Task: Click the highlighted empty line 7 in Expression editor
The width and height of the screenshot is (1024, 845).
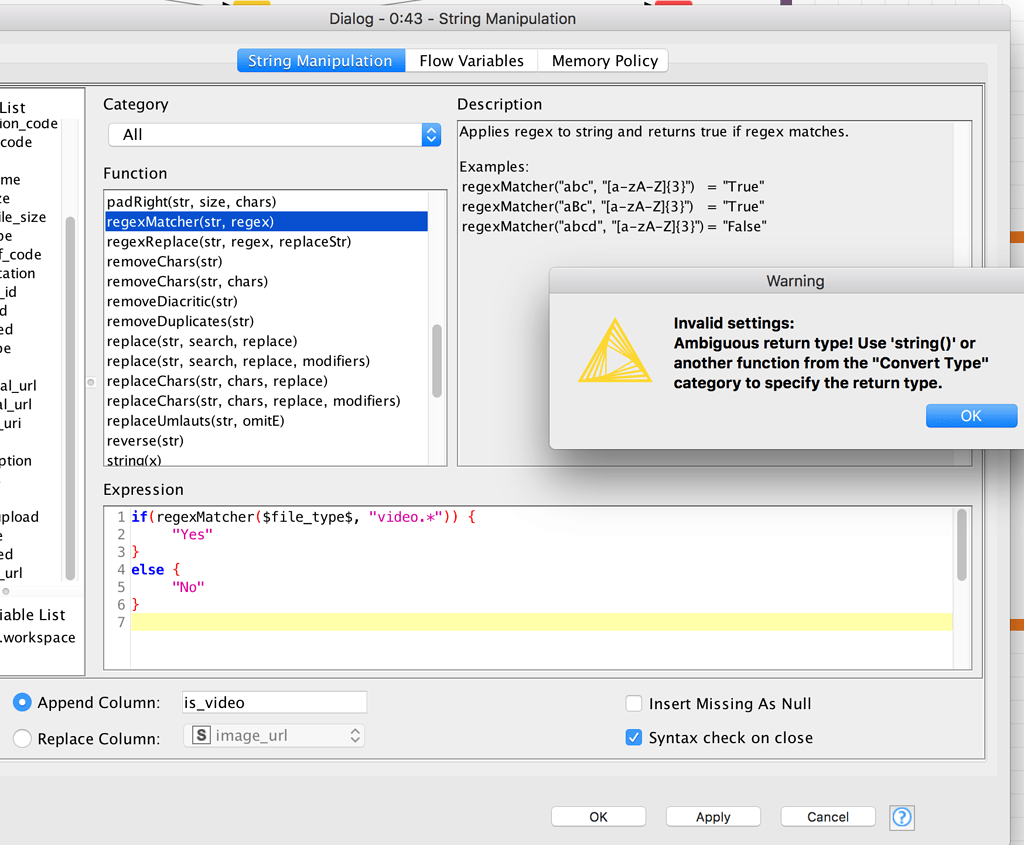Action: (541, 622)
